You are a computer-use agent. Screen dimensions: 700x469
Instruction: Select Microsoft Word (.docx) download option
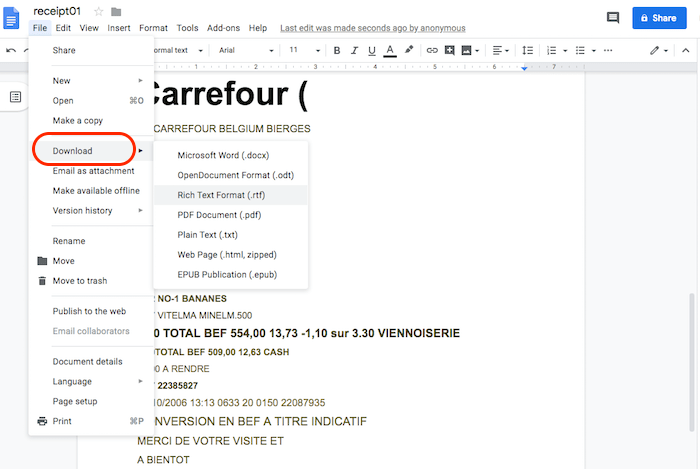pos(223,155)
